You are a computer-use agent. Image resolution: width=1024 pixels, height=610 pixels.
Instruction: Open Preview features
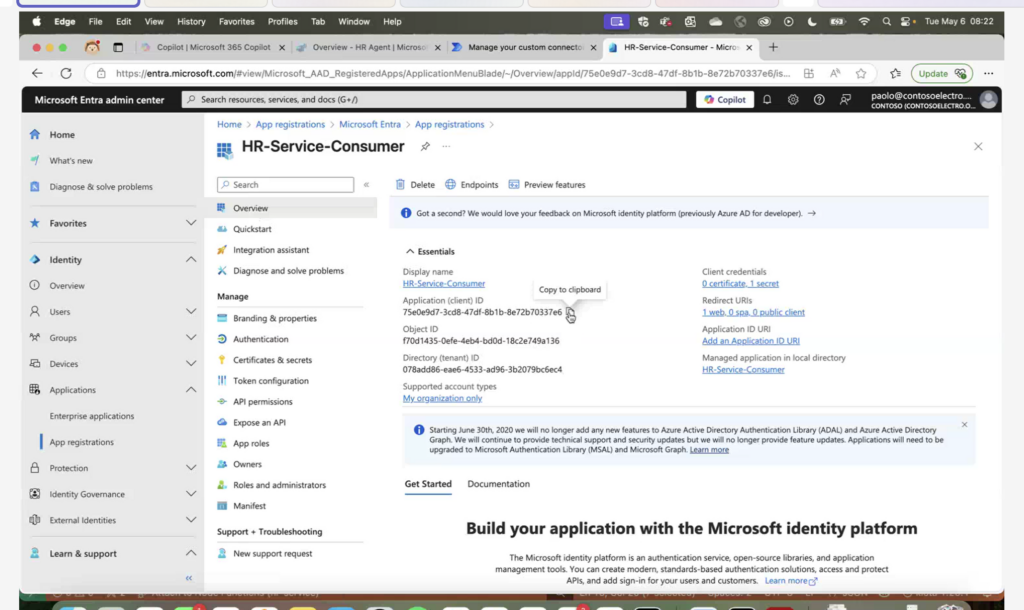[547, 185]
